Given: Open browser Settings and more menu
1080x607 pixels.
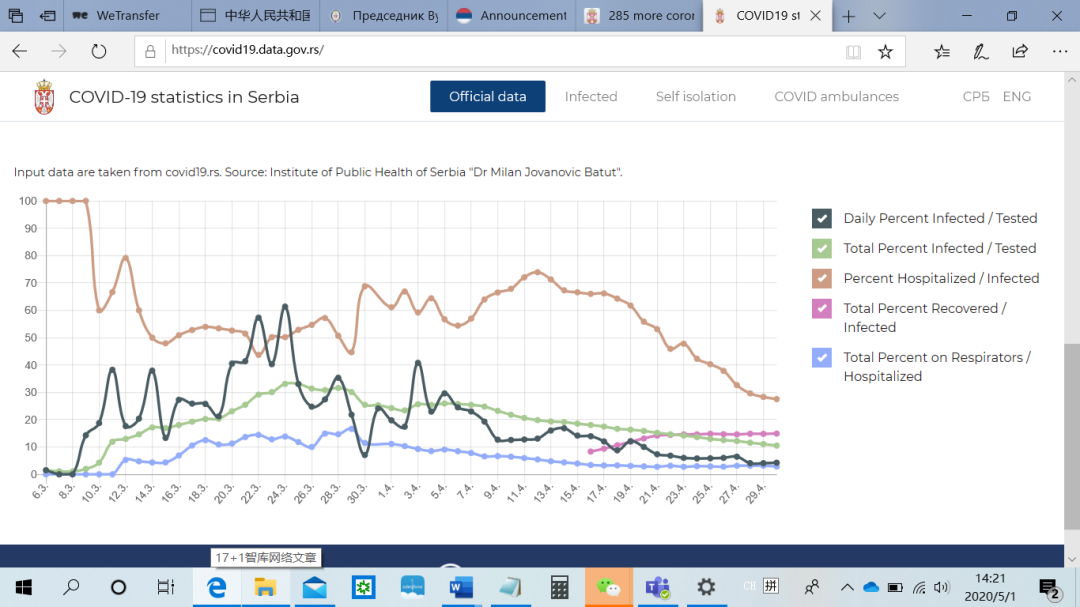Looking at the screenshot, I should (1060, 51).
